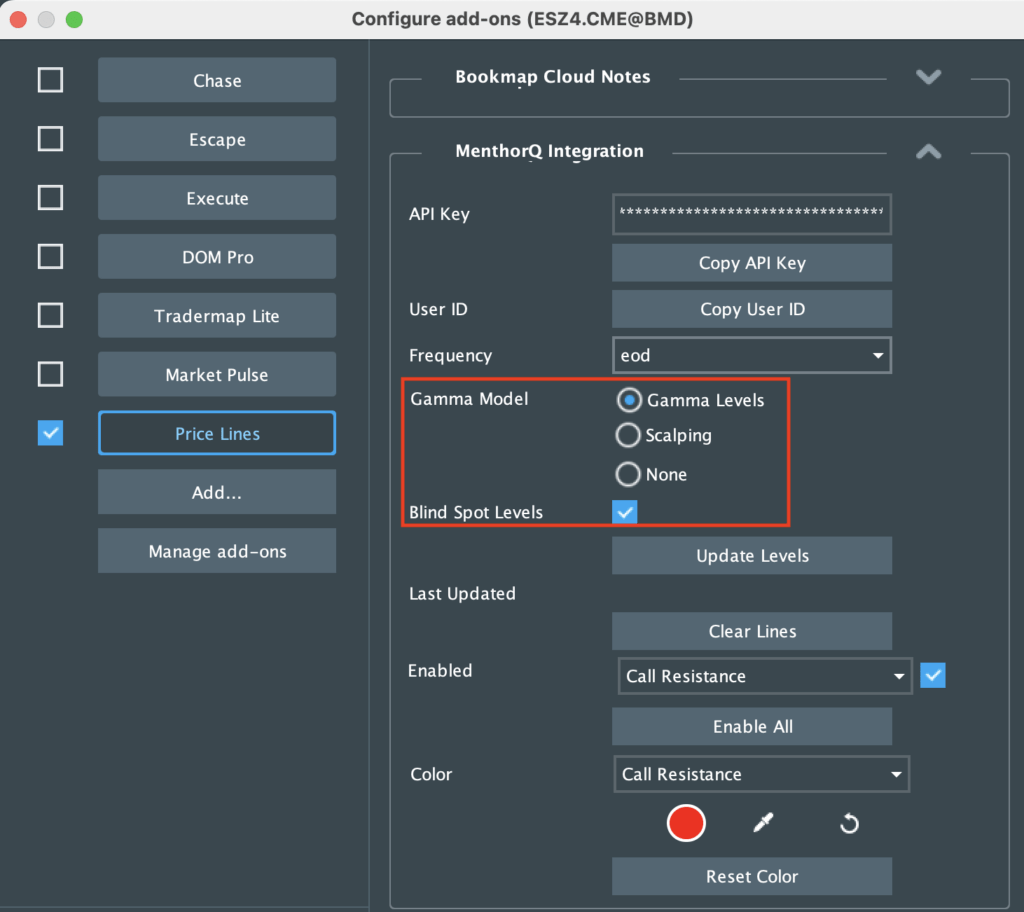The height and width of the screenshot is (912, 1024).
Task: Click the Enable All button
Action: (x=752, y=726)
